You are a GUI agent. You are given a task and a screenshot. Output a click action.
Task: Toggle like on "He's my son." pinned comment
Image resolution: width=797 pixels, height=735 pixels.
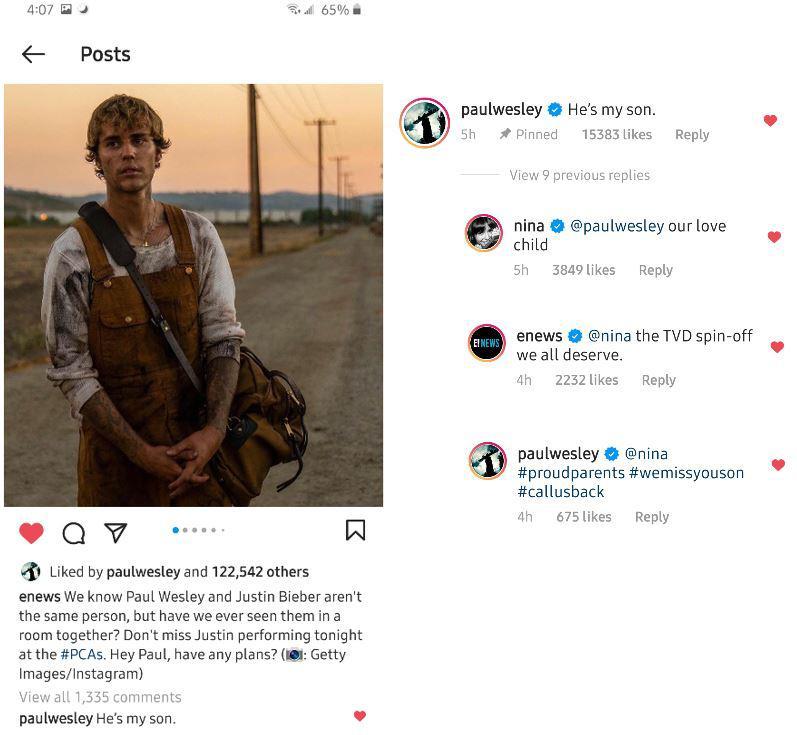pos(770,121)
